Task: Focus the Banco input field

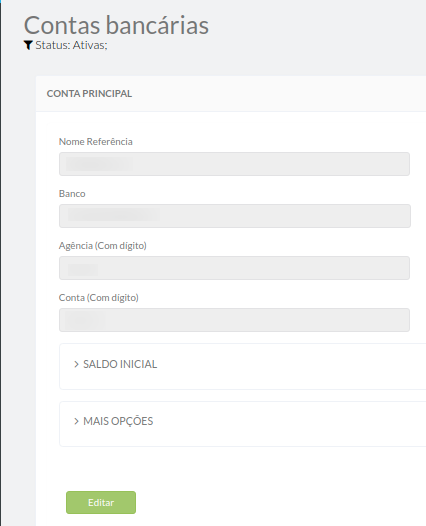Action: (234, 216)
